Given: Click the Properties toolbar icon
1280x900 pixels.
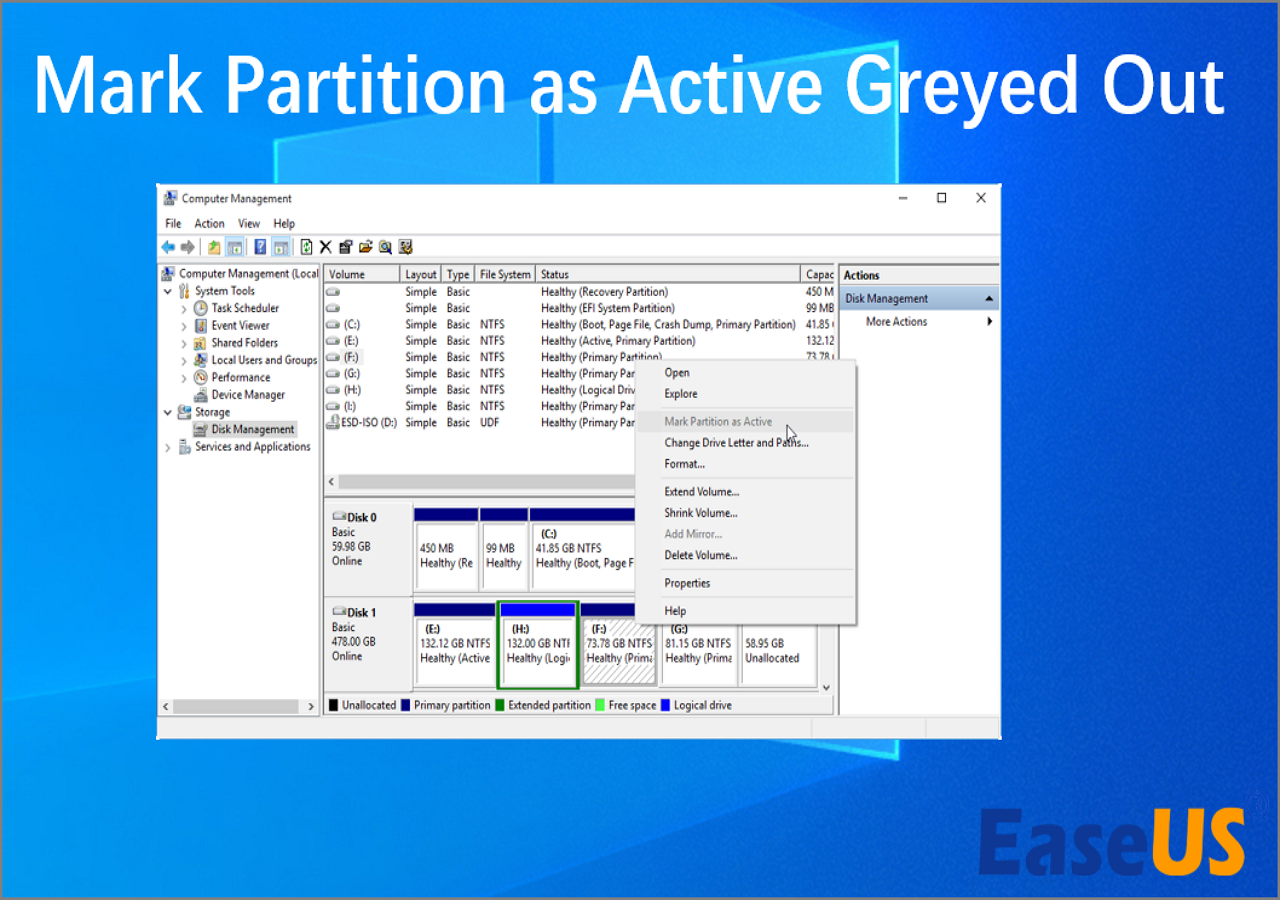Looking at the screenshot, I should 345,247.
